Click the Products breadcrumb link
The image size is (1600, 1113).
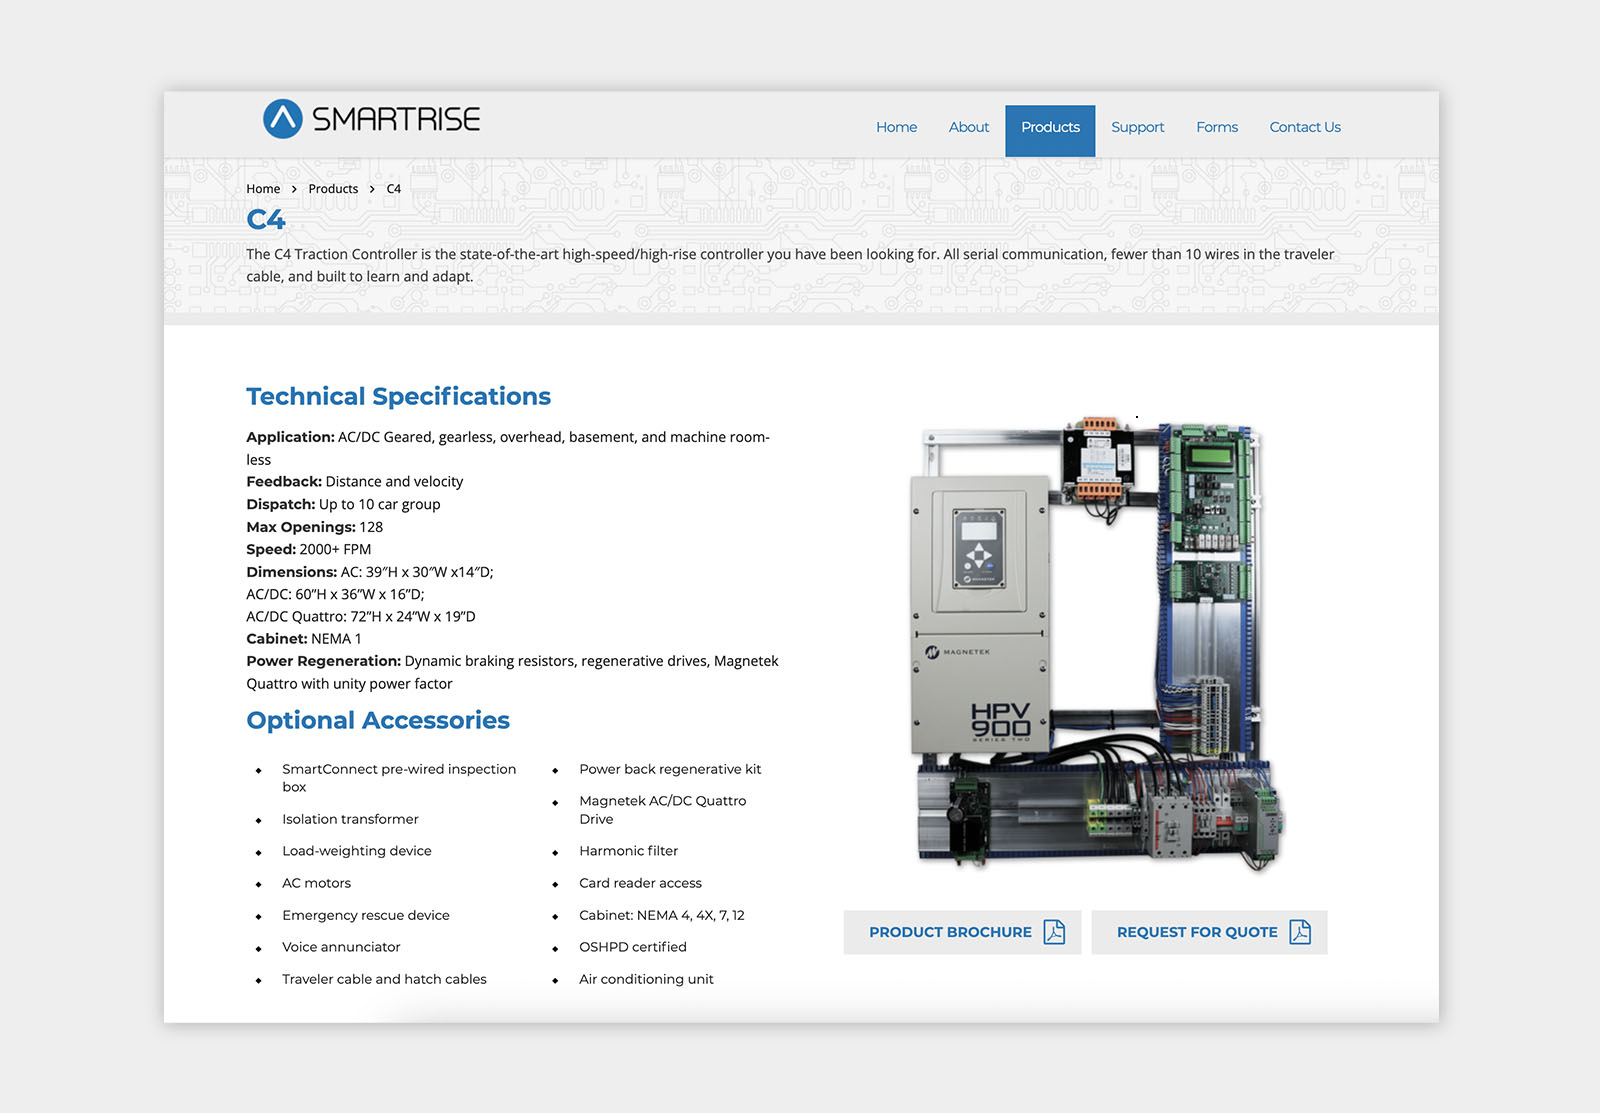(x=333, y=189)
